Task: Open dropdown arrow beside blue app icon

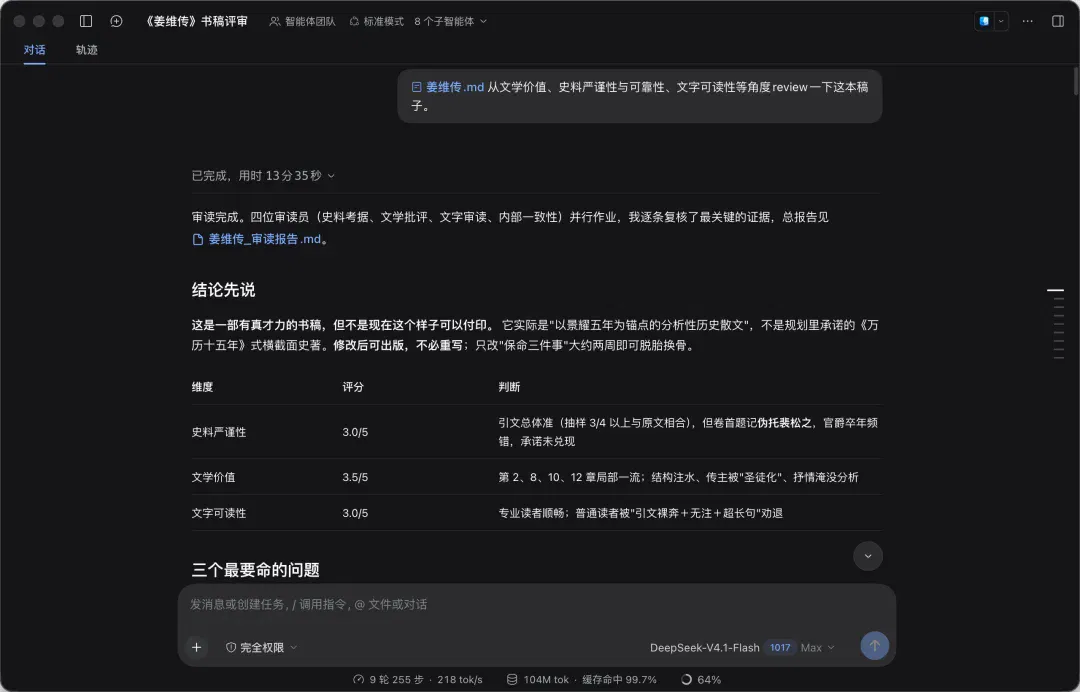Action: click(1001, 21)
